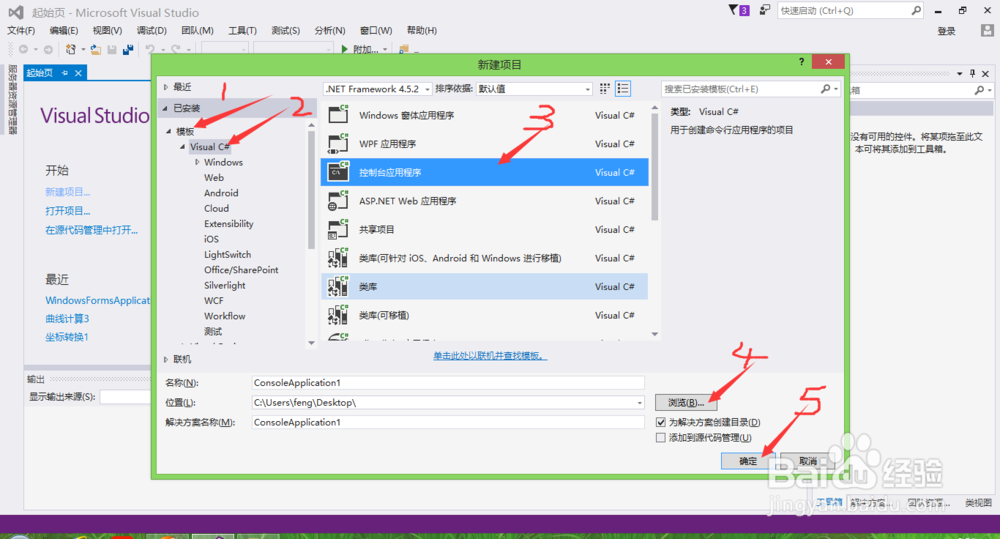Open the 位置 path dropdown arrow
Viewport: 1000px width, 539px height.
[639, 402]
